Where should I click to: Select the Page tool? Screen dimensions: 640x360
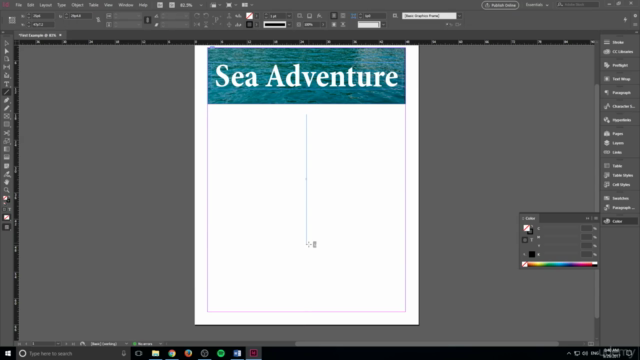point(7,59)
